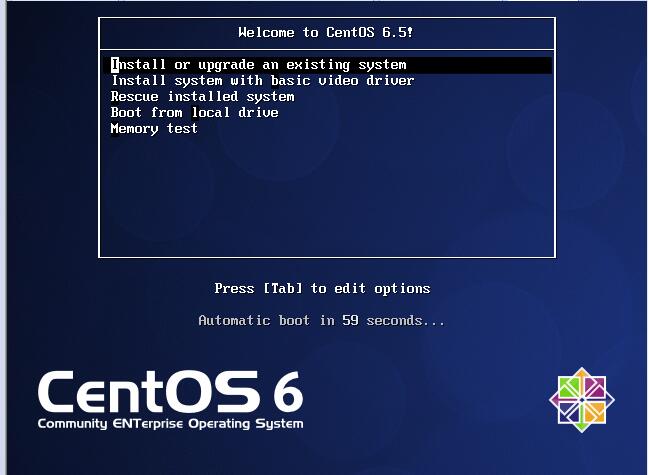Click the 'Automatic boot in 59 seconds...' countdown
Viewport: 649px width, 475px height.
(x=322, y=321)
